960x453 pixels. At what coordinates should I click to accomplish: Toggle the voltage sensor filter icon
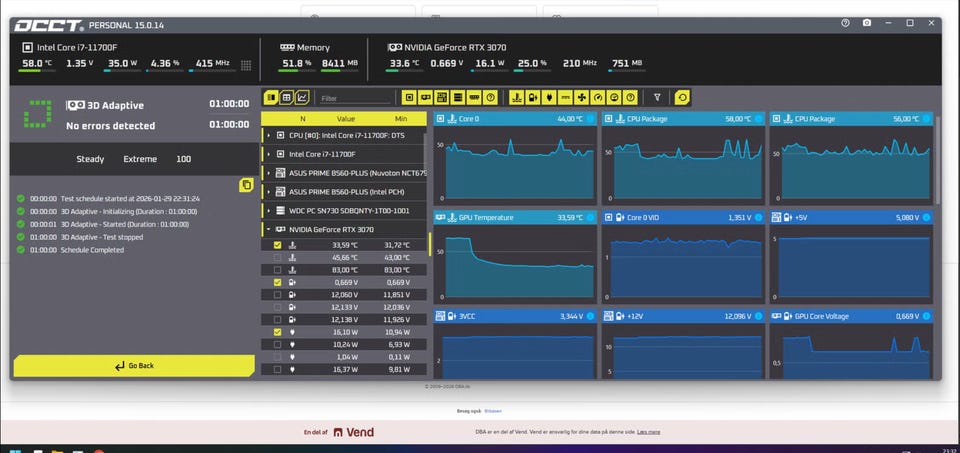pos(533,97)
